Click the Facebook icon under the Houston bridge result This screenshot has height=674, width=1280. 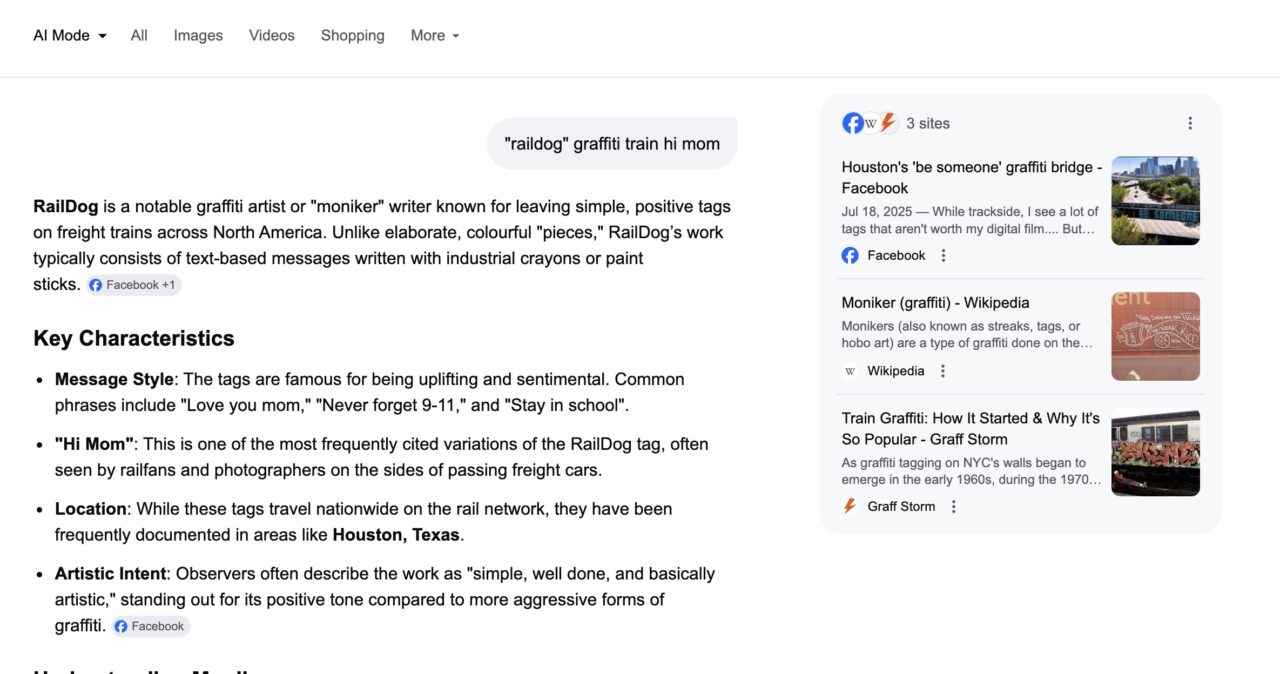click(x=849, y=255)
